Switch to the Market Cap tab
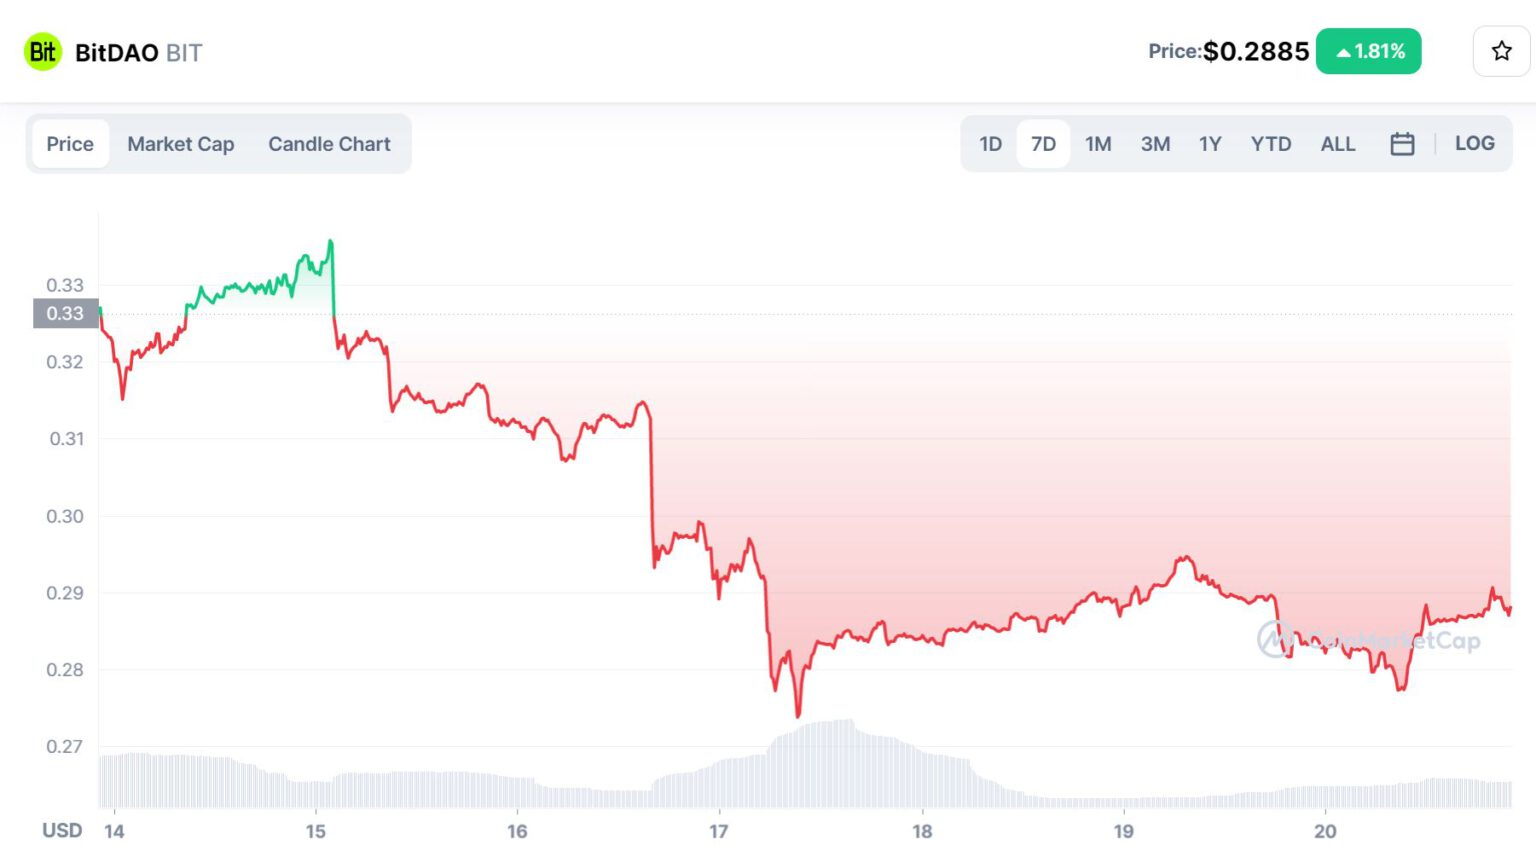Screen dimensions: 1536x845 pyautogui.click(x=181, y=144)
